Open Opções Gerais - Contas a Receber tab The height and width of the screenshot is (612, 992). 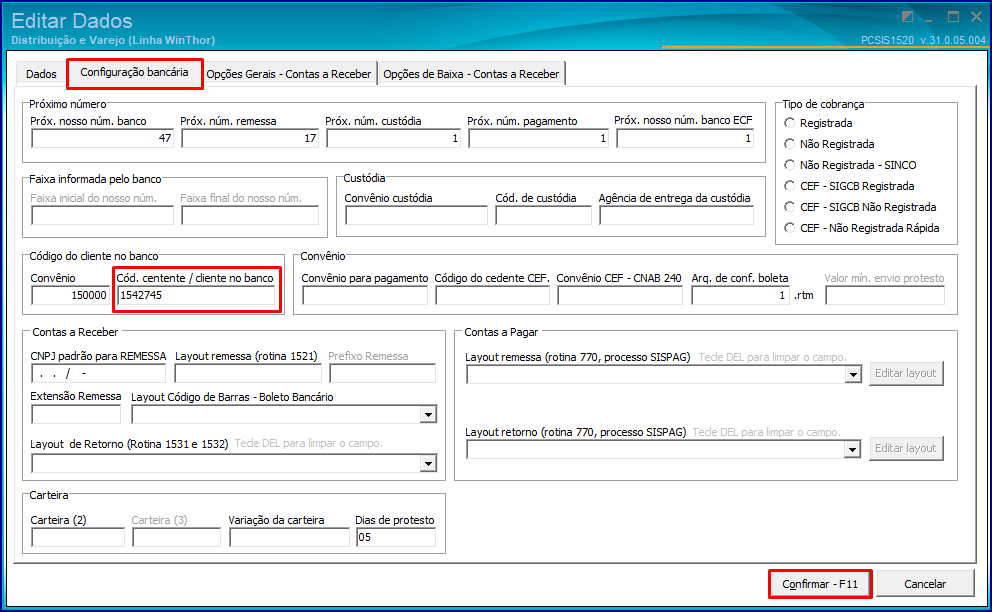pos(288,74)
